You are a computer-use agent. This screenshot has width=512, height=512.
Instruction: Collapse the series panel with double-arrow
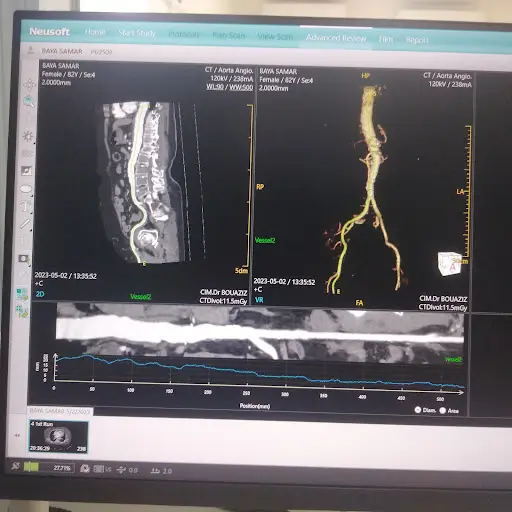click(x=17, y=435)
